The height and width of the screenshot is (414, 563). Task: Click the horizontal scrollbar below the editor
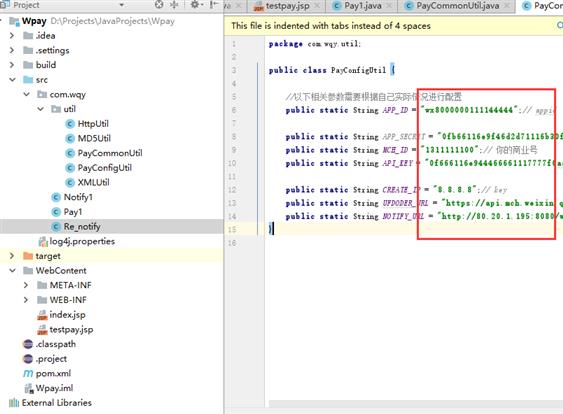coord(415,404)
